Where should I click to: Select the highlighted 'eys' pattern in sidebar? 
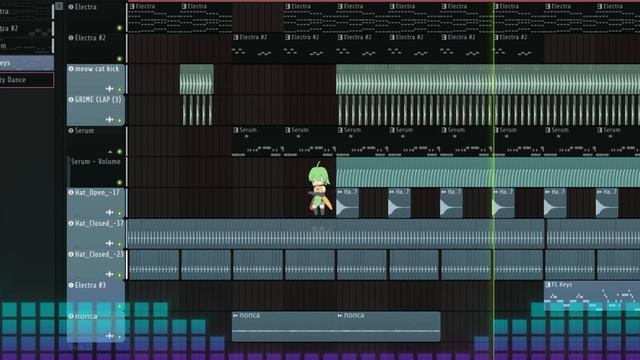pos(27,63)
